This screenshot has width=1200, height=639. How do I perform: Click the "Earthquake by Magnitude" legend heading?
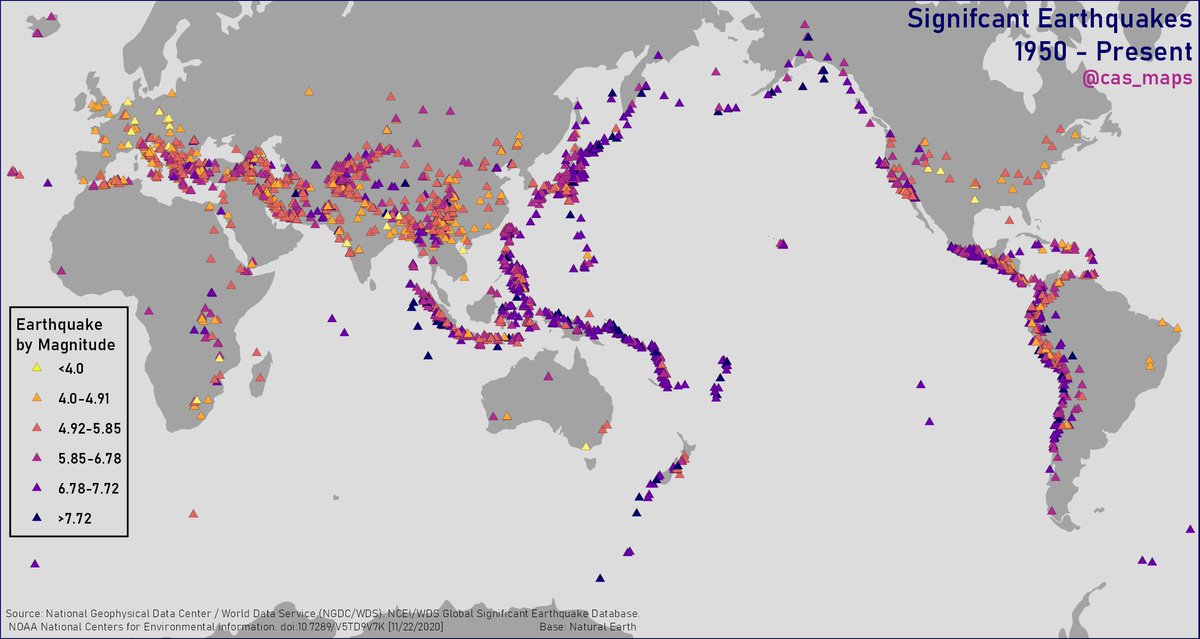click(65, 335)
